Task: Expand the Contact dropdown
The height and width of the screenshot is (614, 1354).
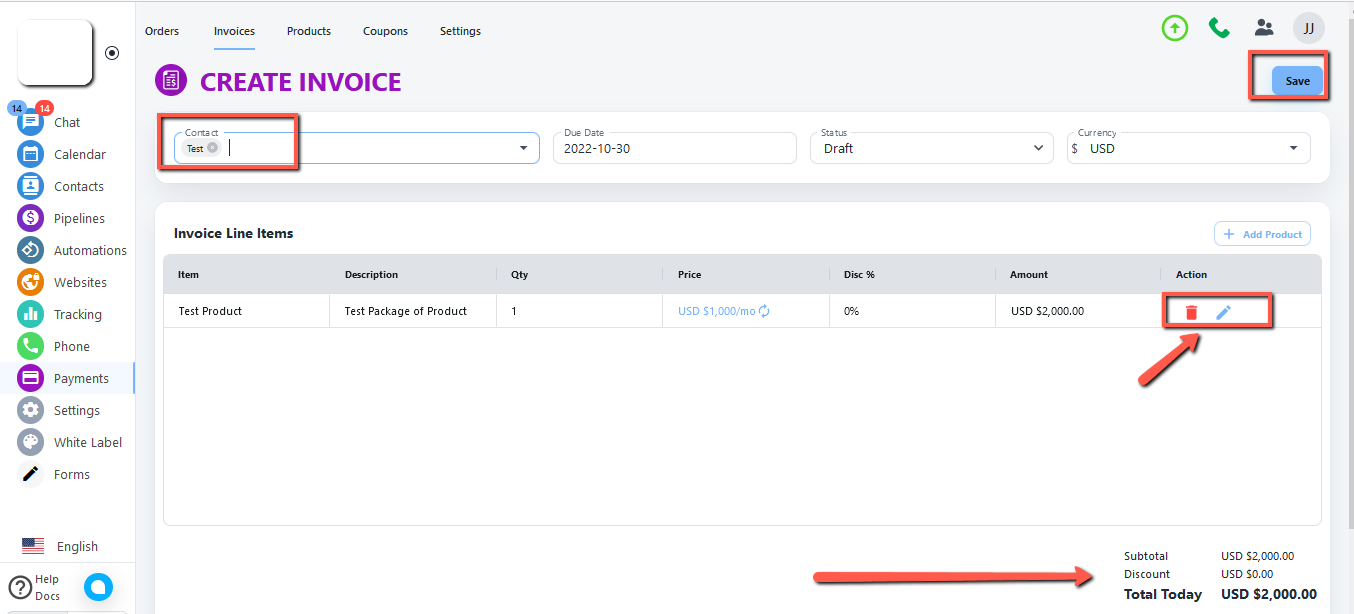Action: [x=523, y=148]
